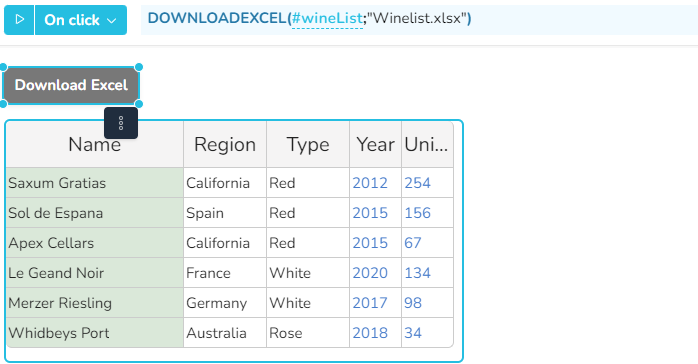Click the Whidbeys Port name cell
The height and width of the screenshot is (364, 698).
tap(94, 333)
